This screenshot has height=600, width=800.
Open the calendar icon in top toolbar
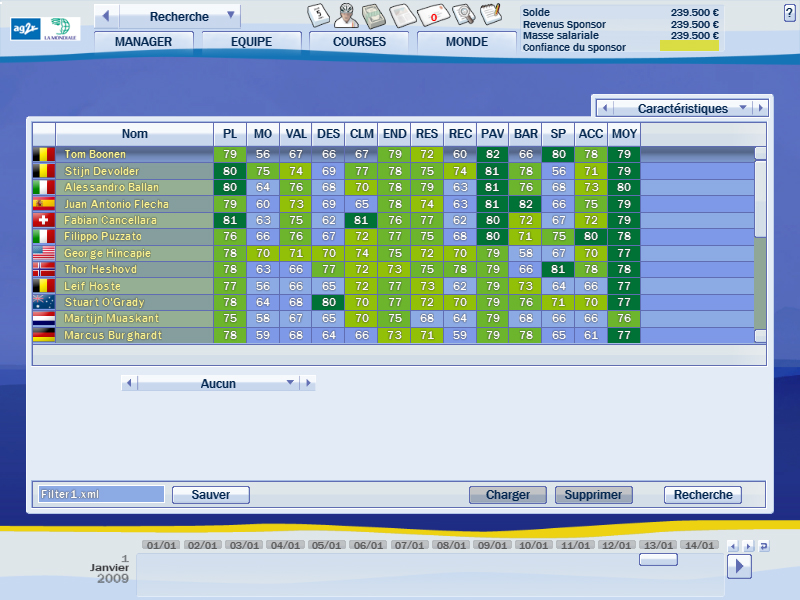point(318,15)
